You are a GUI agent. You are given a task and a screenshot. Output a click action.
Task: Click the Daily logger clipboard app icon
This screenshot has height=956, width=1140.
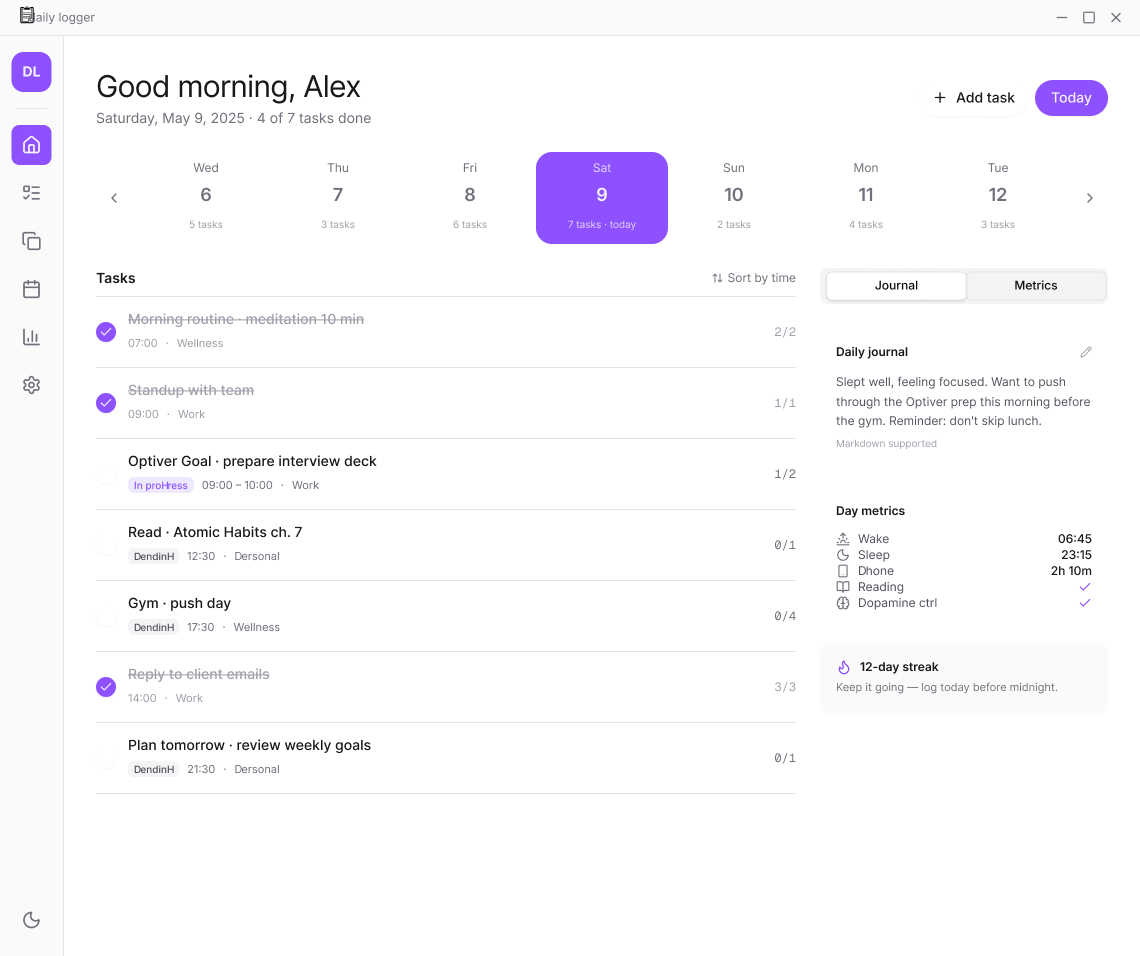coord(27,15)
